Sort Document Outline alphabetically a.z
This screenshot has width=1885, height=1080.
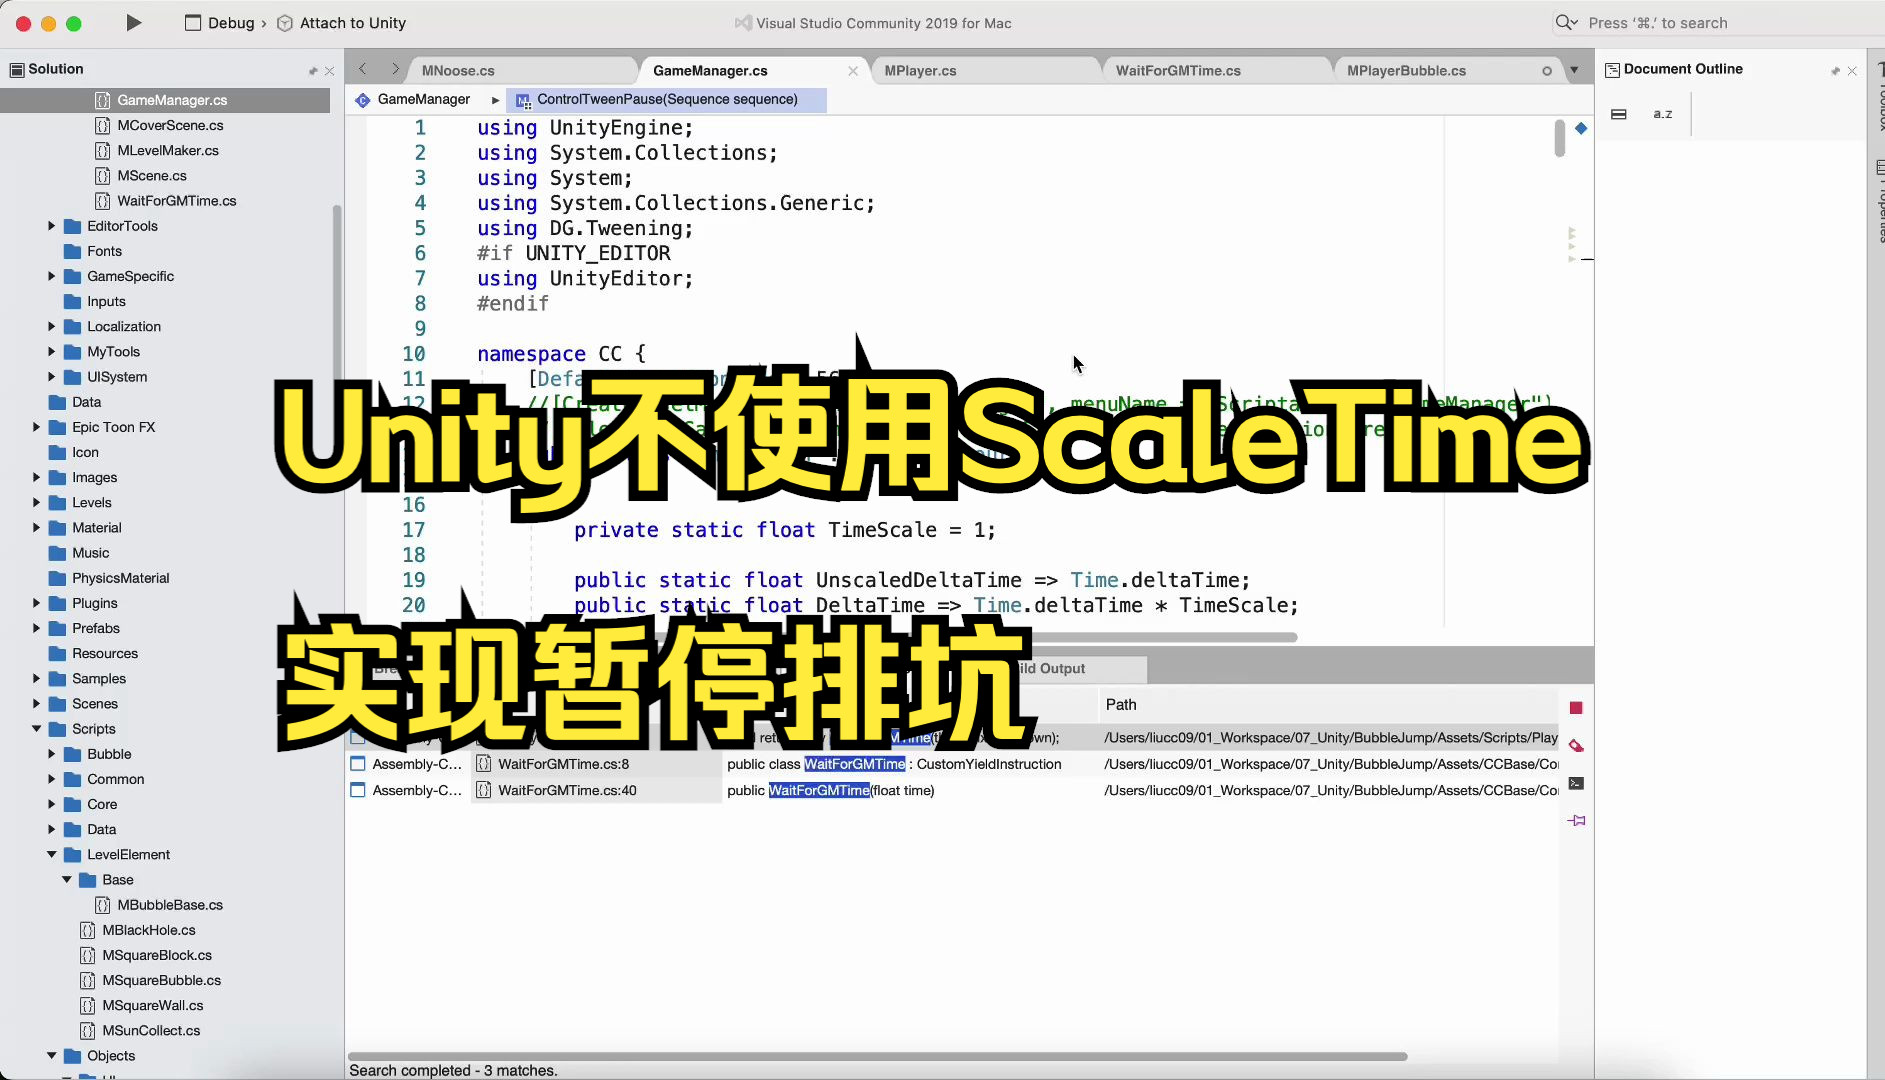(1662, 114)
